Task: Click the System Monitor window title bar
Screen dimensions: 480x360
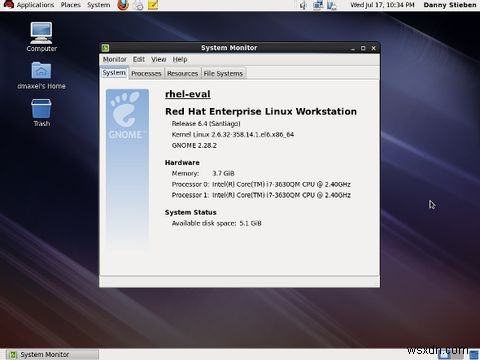Action: (229, 48)
